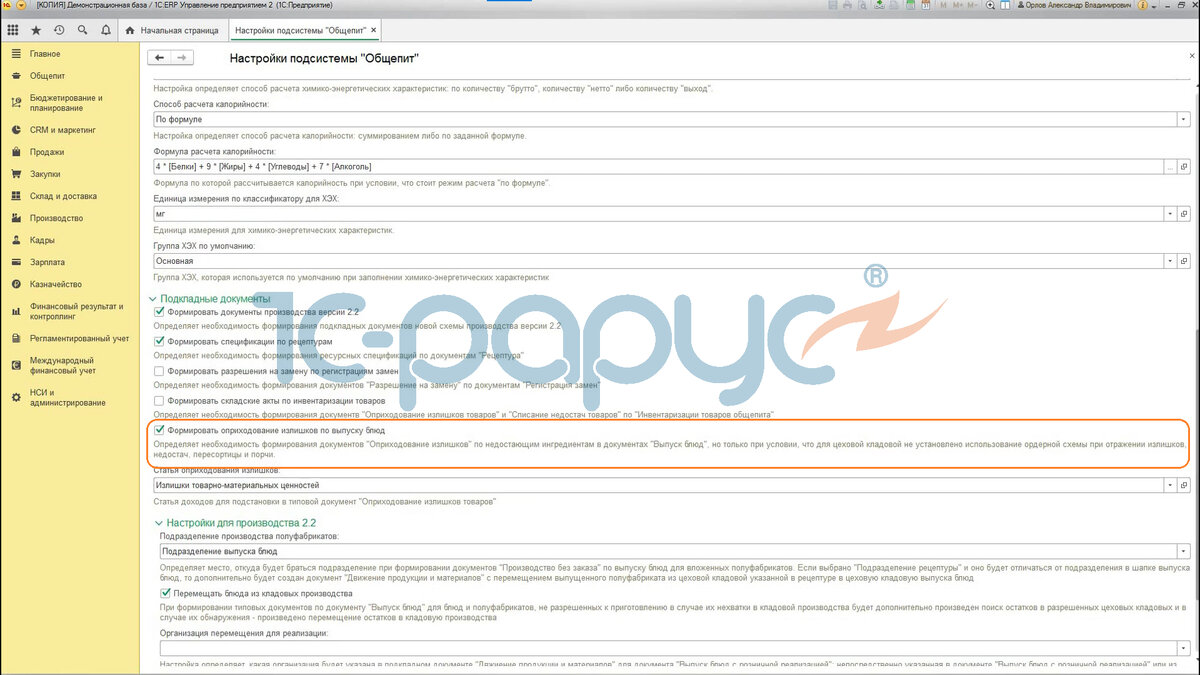The image size is (1200, 675).
Task: Open dropdown next to the information icon
Action: click(1154, 5)
